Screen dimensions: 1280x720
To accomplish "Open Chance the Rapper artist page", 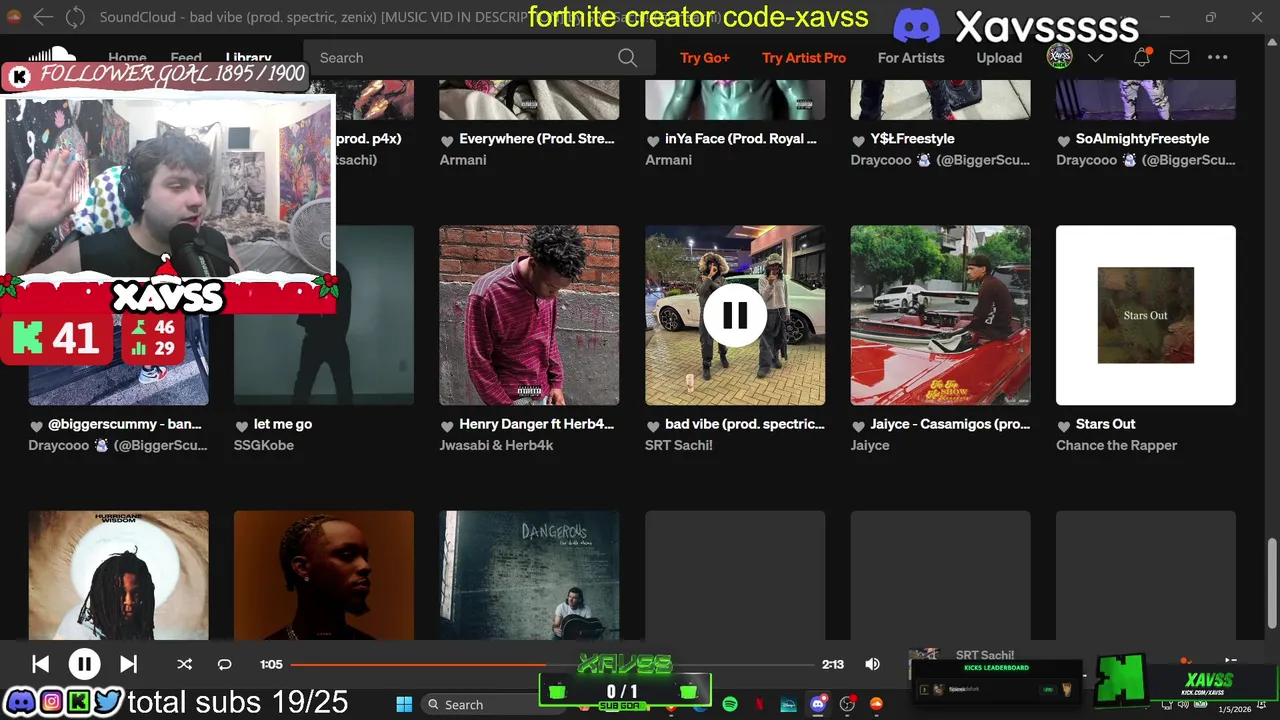I will tap(1116, 445).
